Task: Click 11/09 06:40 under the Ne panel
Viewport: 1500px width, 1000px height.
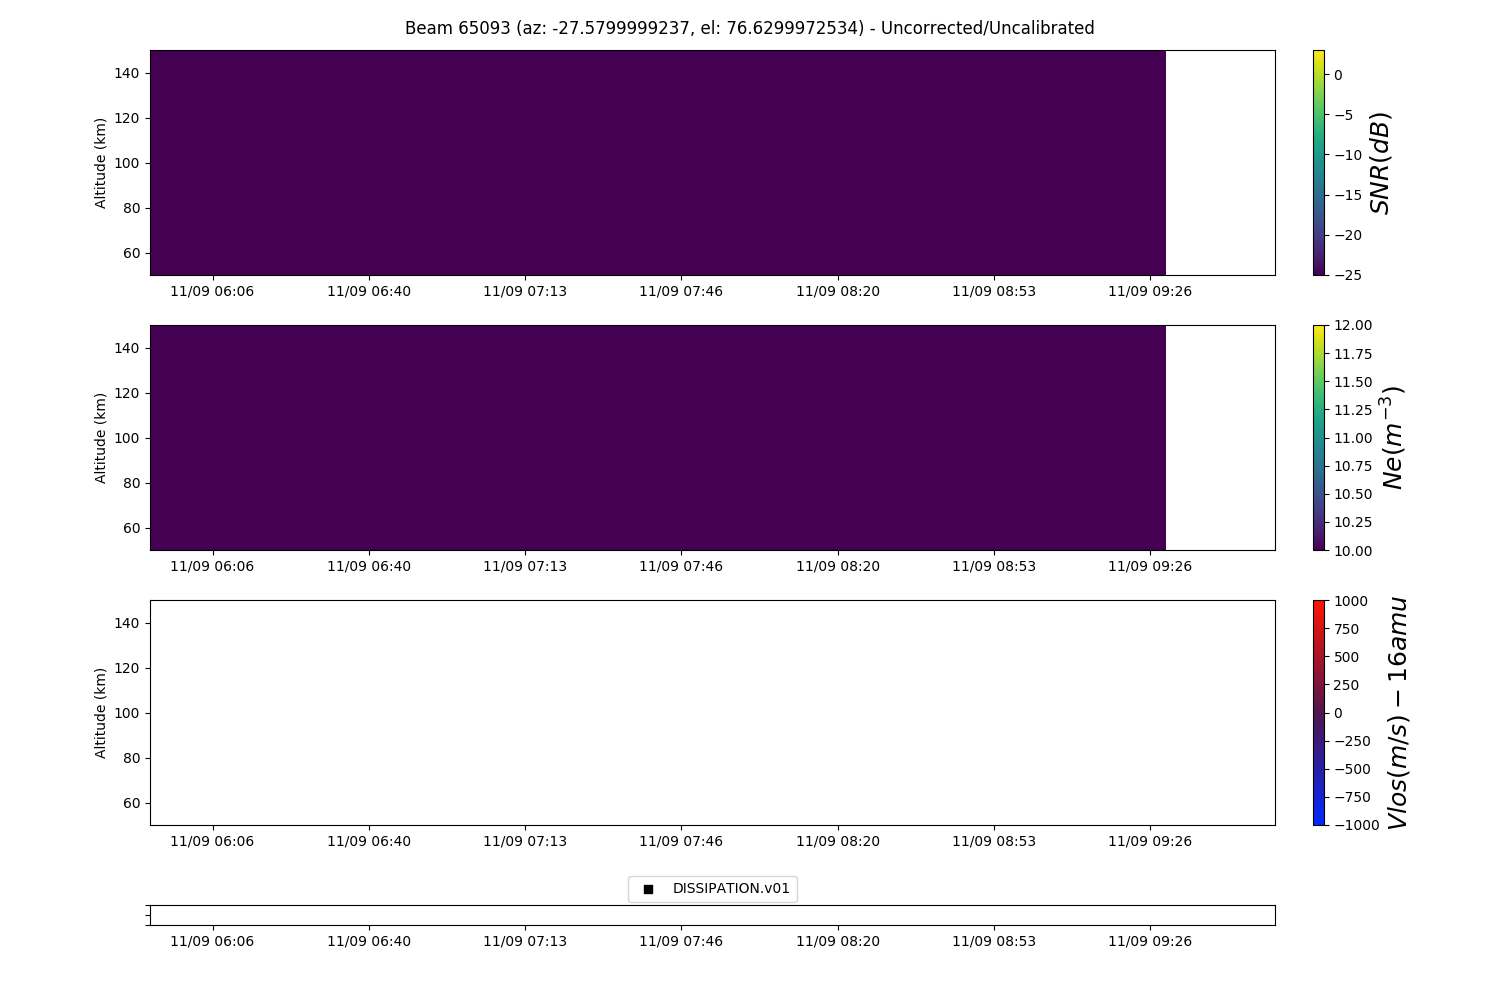Action: pyautogui.click(x=369, y=566)
